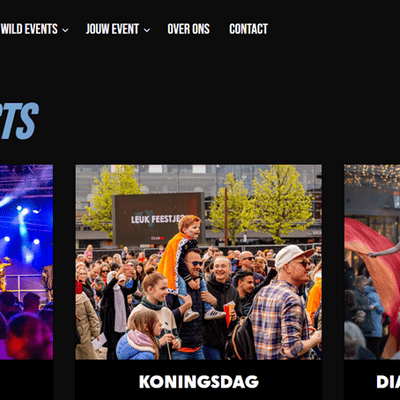The height and width of the screenshot is (400, 400).
Task: Expand the chevron next to WILD EVENTS
Action: [x=65, y=30]
